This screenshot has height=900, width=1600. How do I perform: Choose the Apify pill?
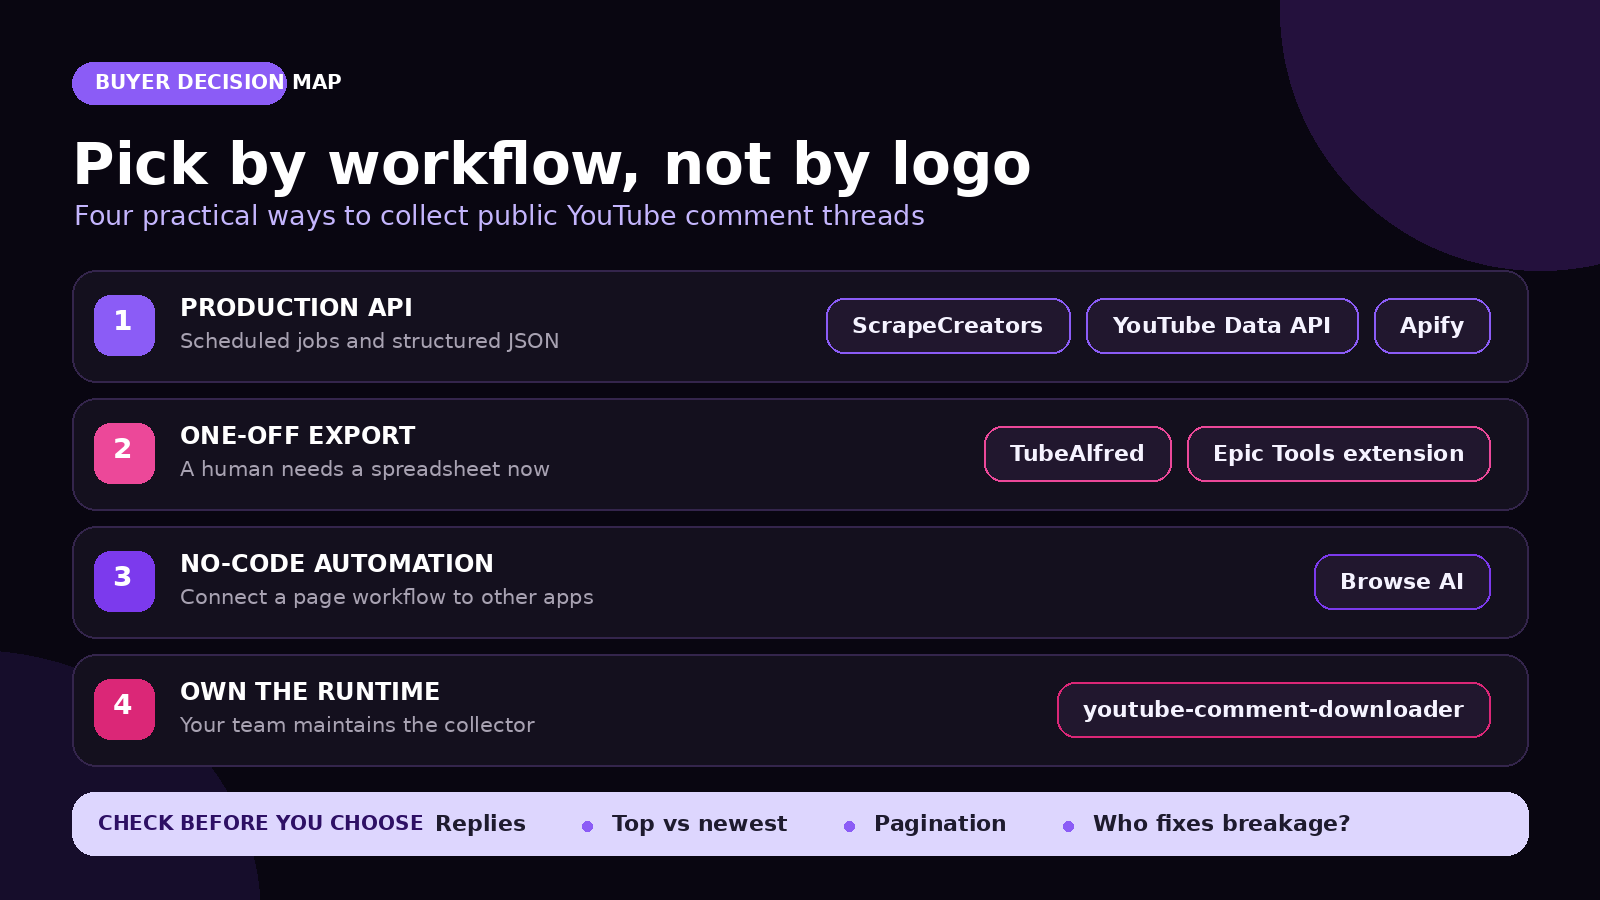tap(1432, 326)
